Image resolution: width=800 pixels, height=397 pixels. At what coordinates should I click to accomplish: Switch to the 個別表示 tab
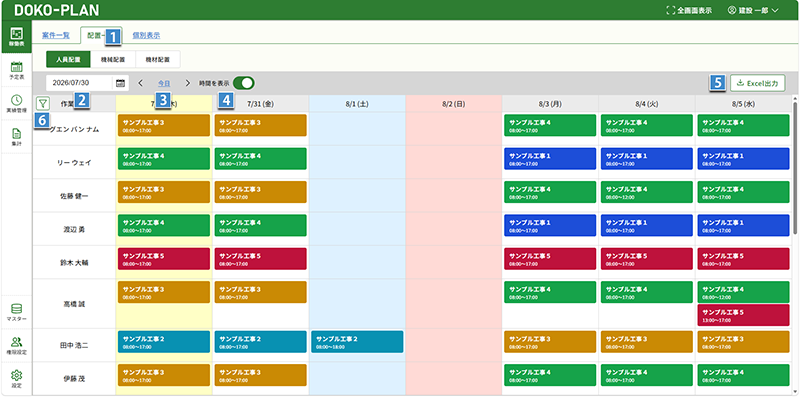click(146, 35)
